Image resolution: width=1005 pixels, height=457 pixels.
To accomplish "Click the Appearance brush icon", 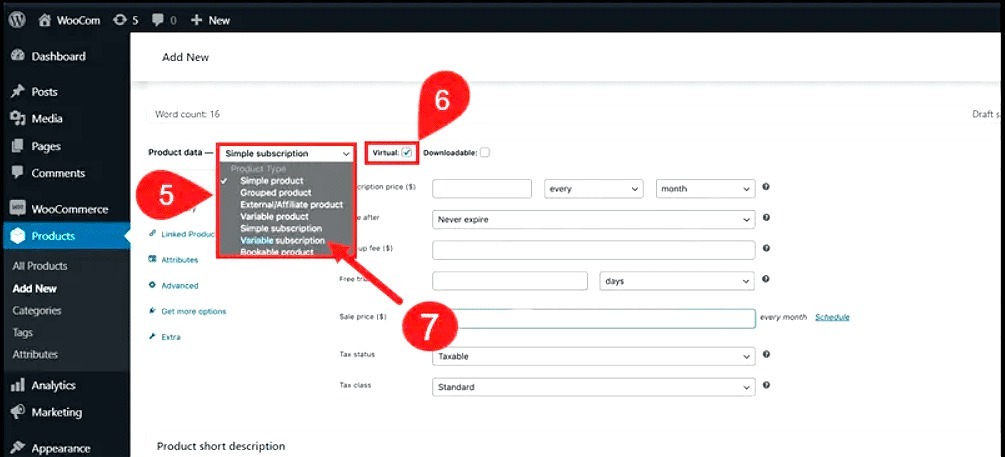I will coord(18,448).
